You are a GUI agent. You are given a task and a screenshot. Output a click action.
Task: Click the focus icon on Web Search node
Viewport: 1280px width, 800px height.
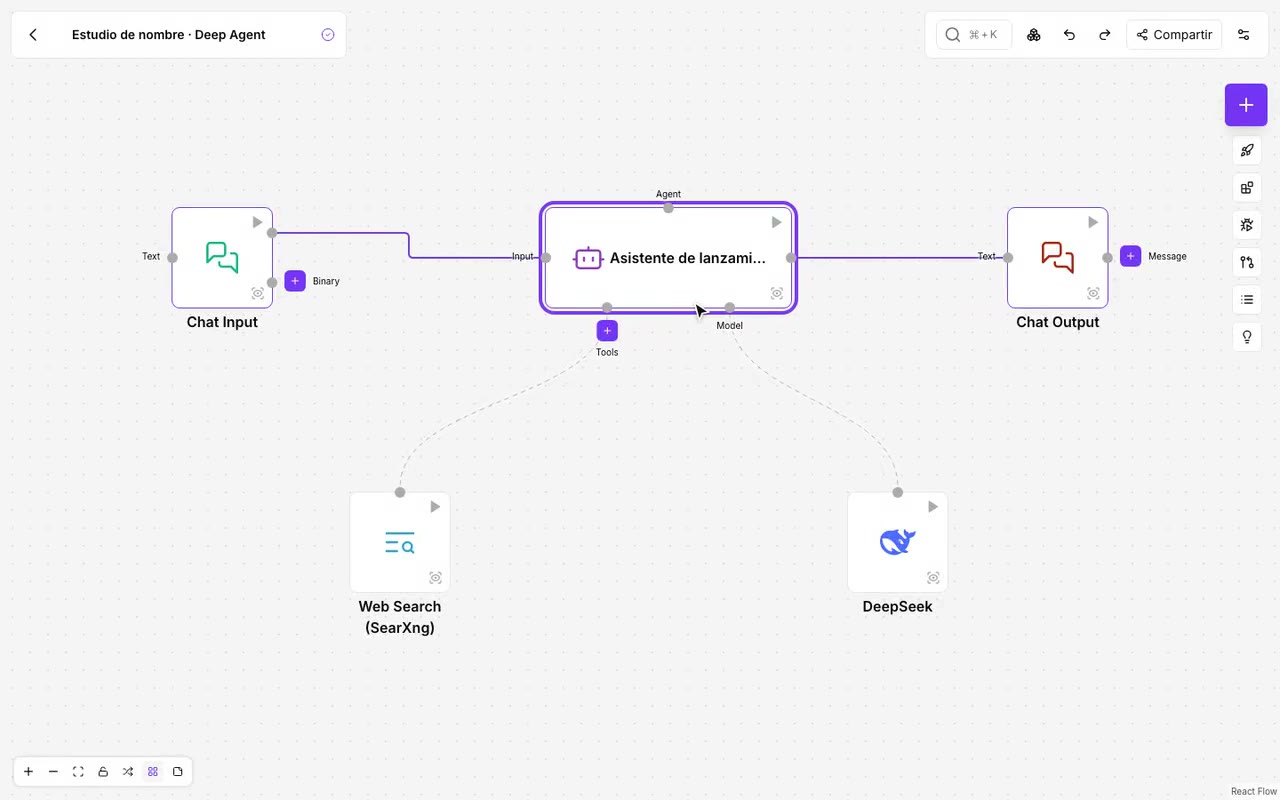(x=436, y=578)
